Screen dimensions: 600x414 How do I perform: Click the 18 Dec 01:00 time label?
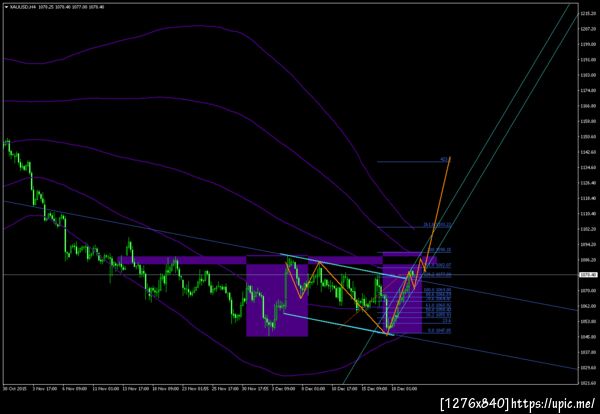(x=404, y=389)
